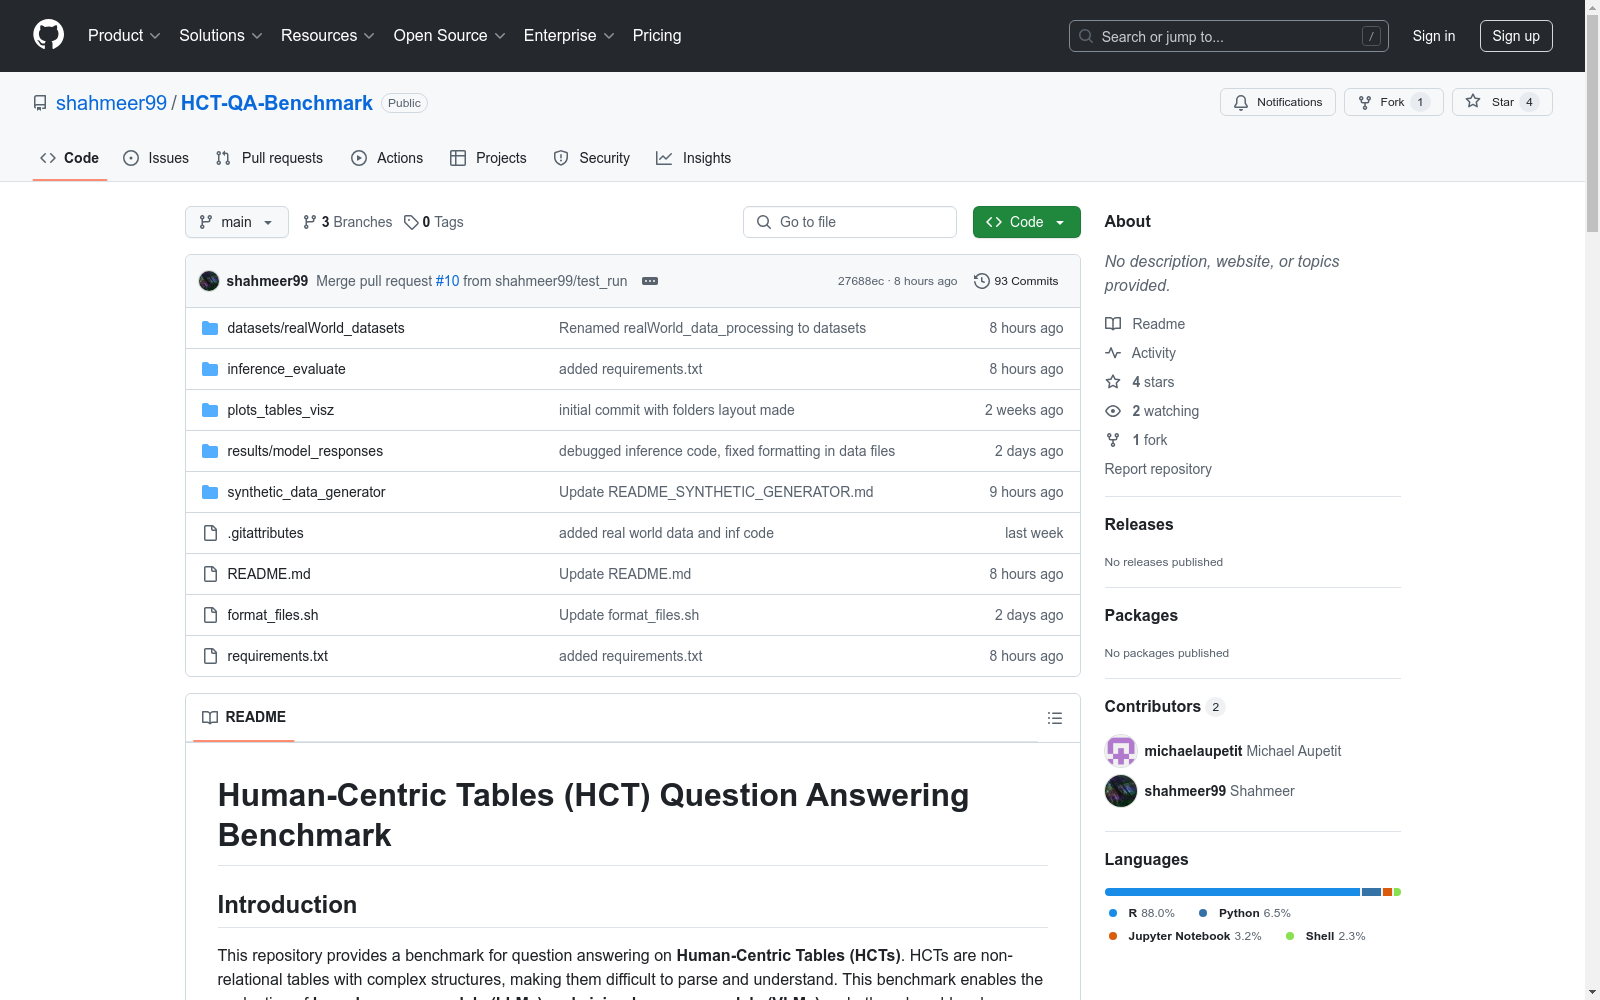Click the GitHub logo icon
The height and width of the screenshot is (1000, 1600).
coord(48,35)
